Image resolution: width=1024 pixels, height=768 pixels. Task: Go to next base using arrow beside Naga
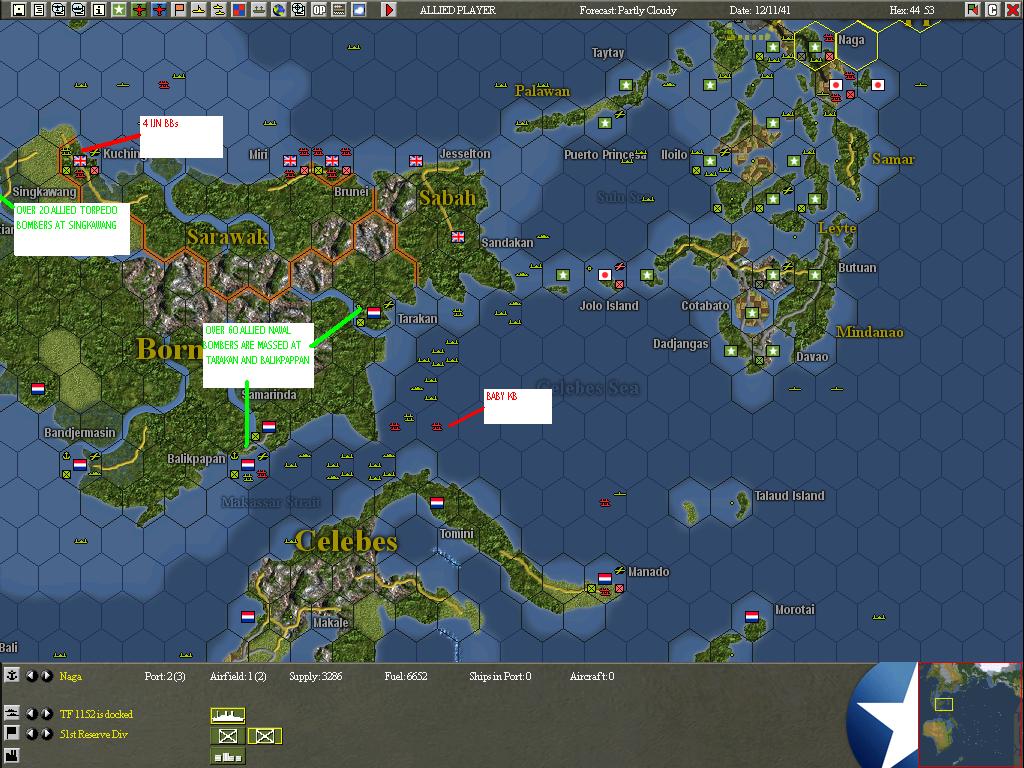tap(46, 676)
